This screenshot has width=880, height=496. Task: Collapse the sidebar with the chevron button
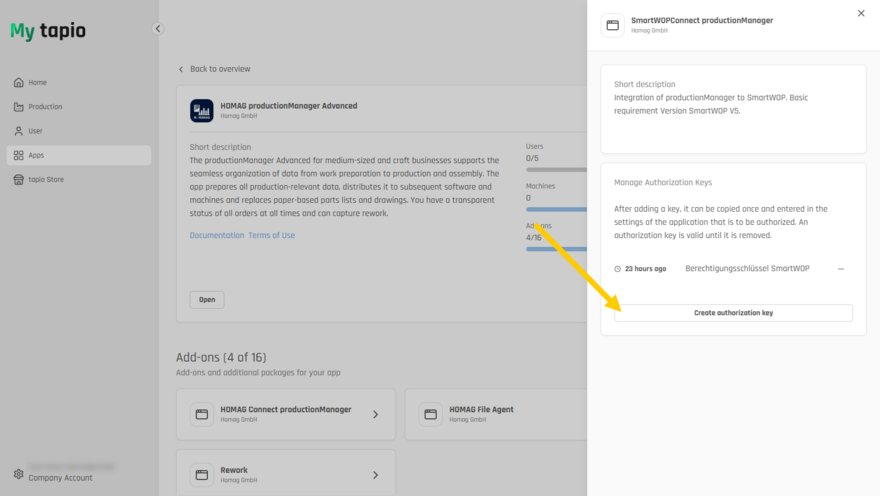[x=158, y=29]
